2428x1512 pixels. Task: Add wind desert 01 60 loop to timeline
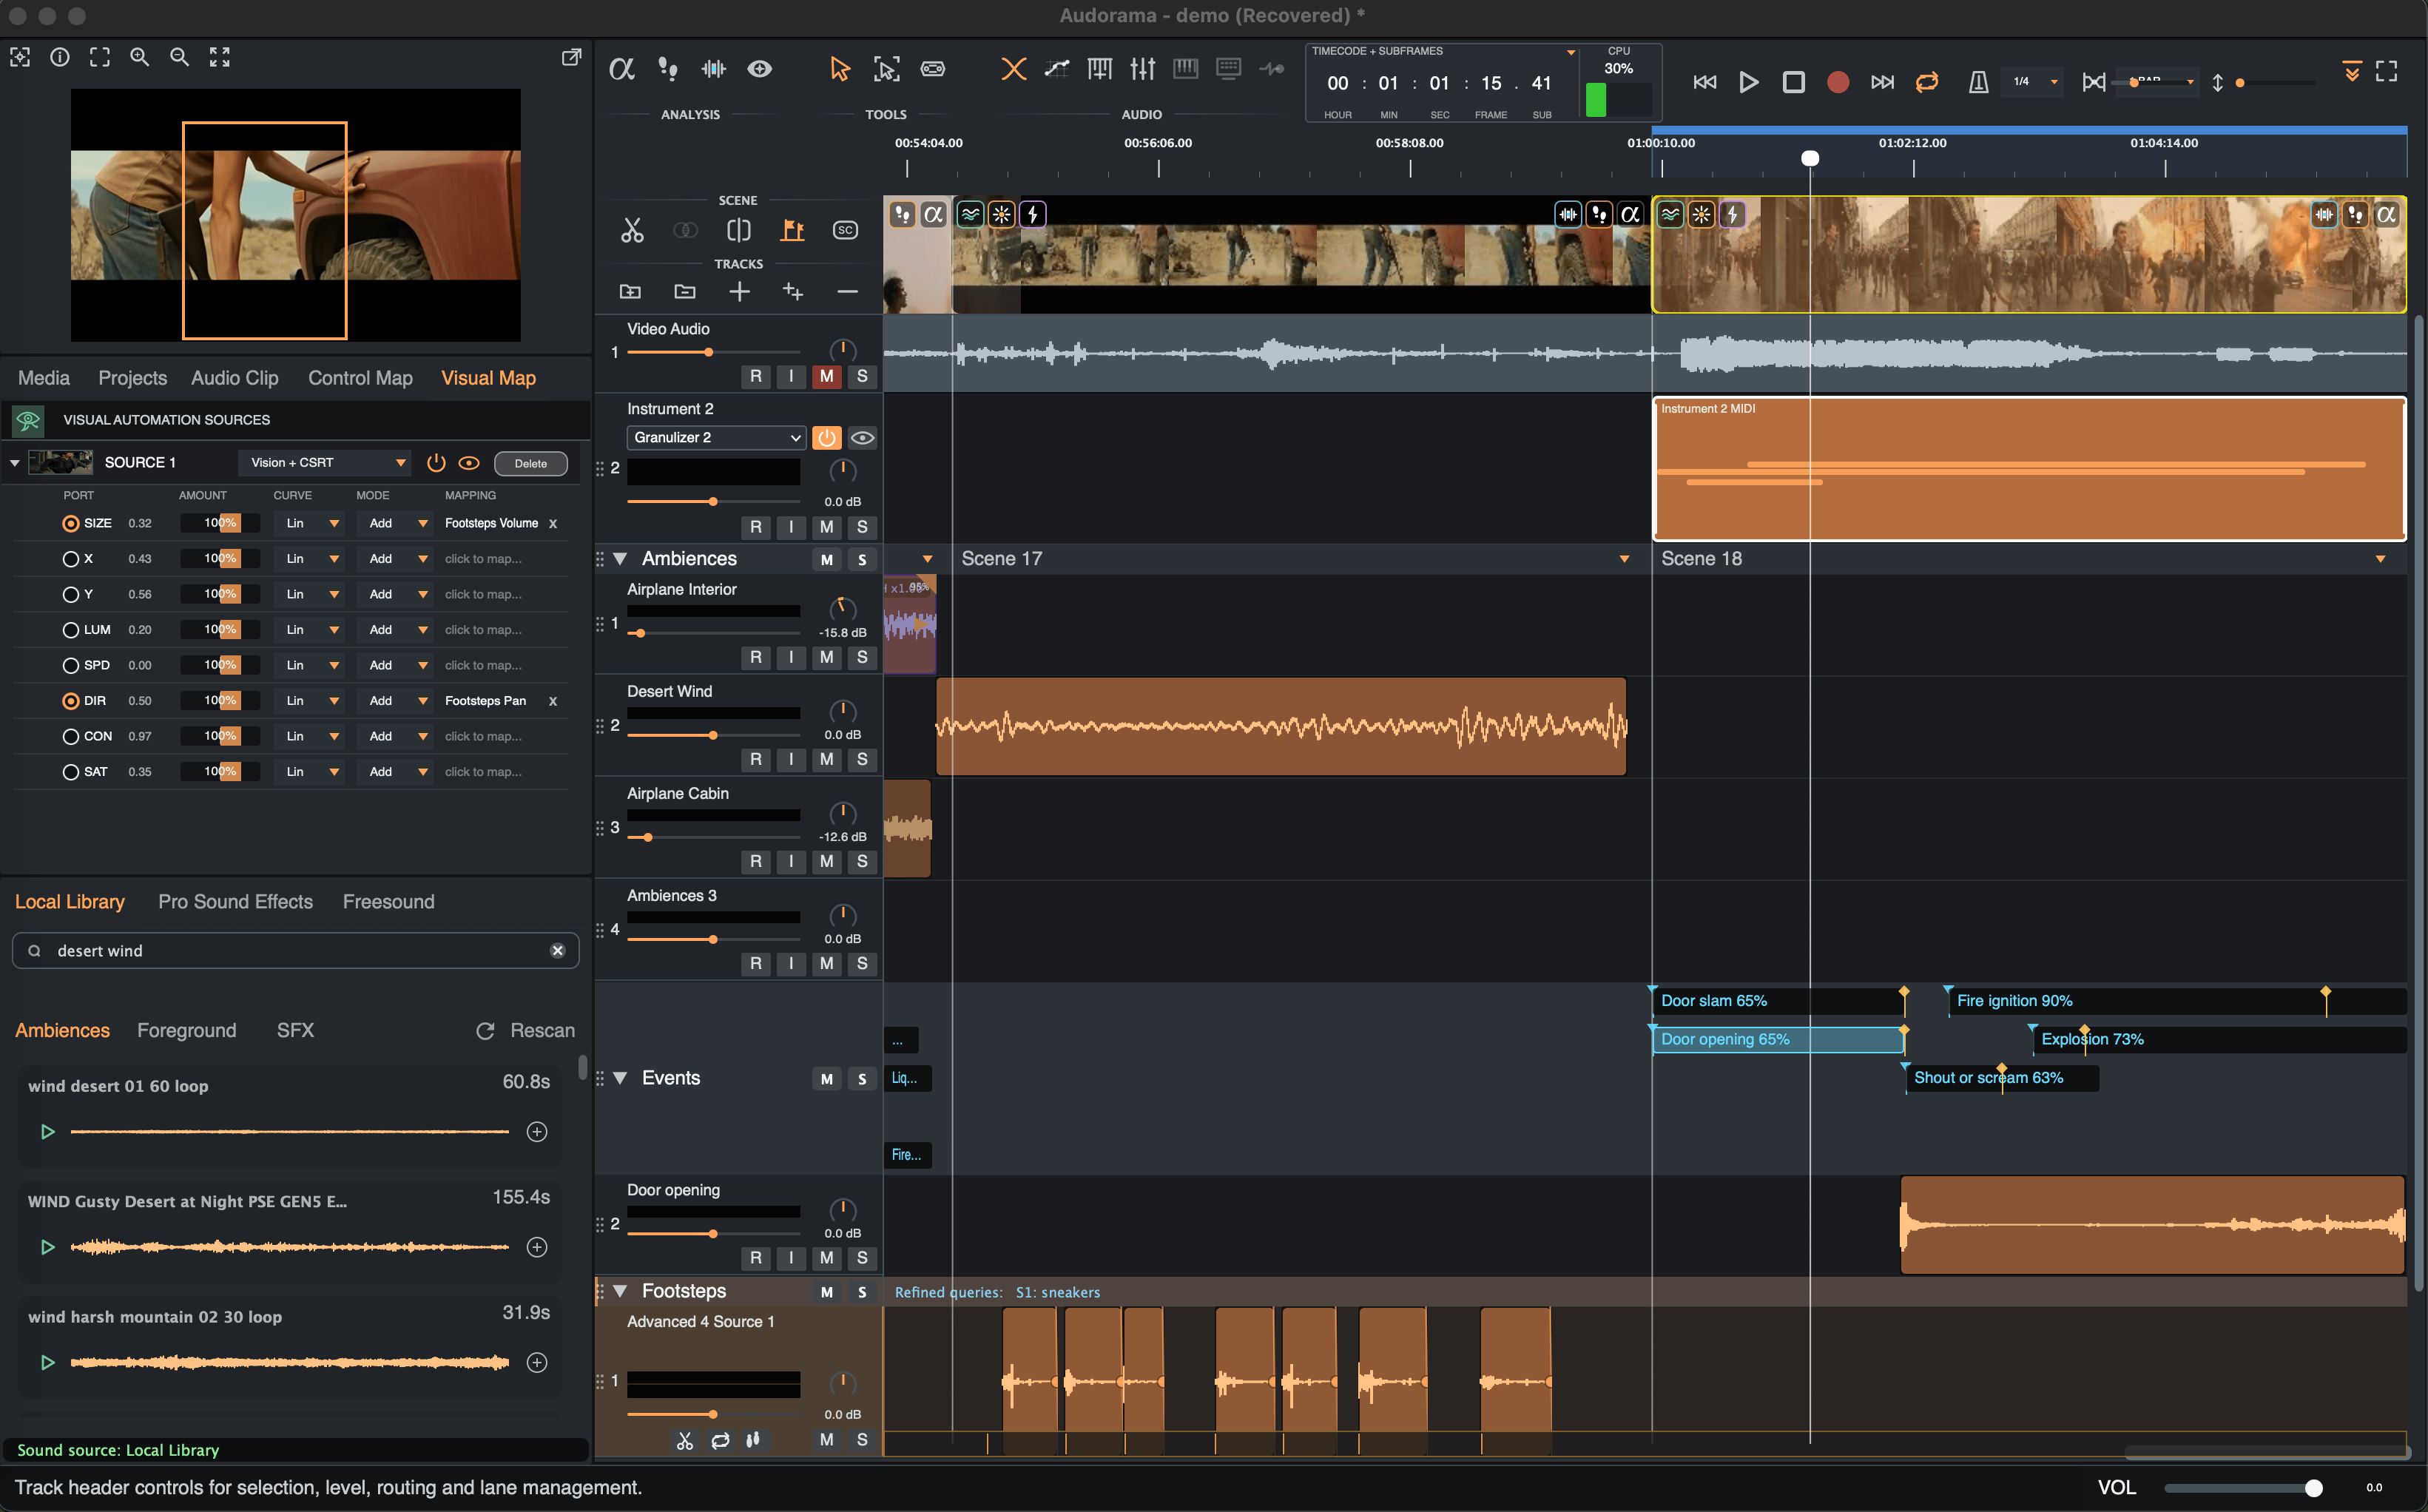[537, 1132]
